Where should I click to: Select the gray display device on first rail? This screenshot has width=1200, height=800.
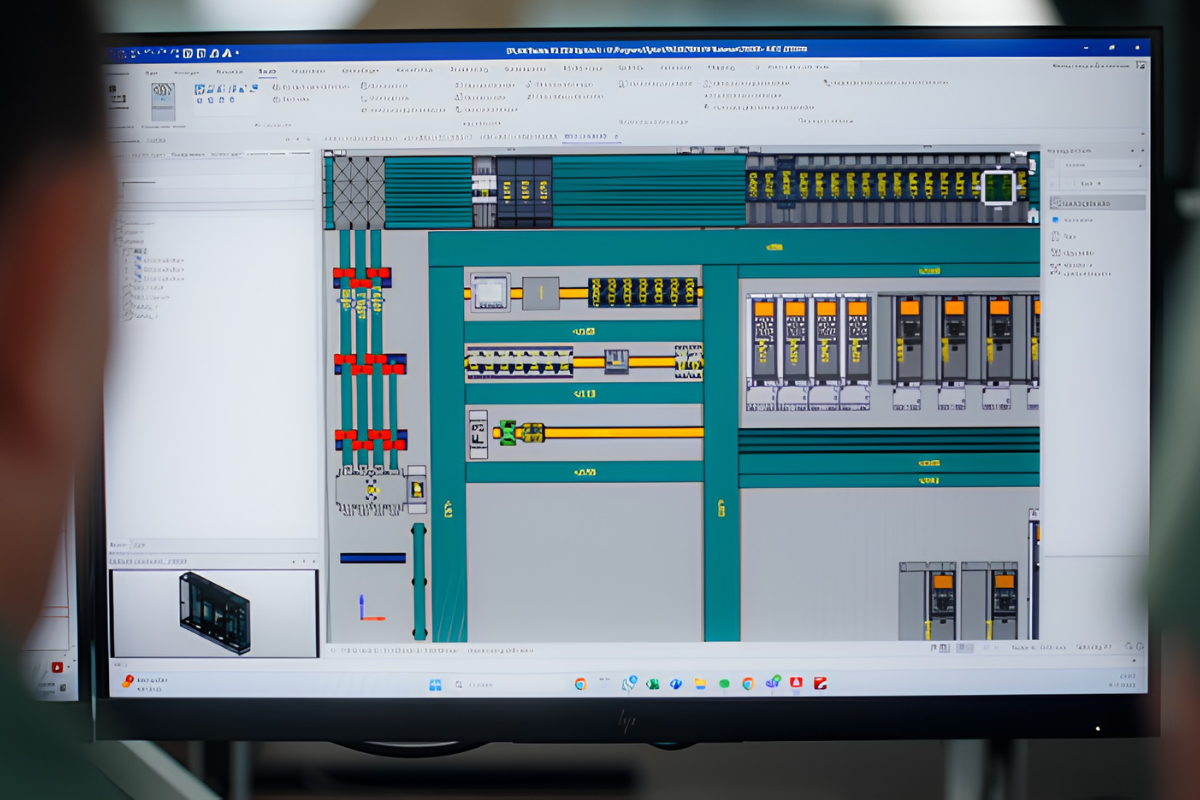(490, 292)
